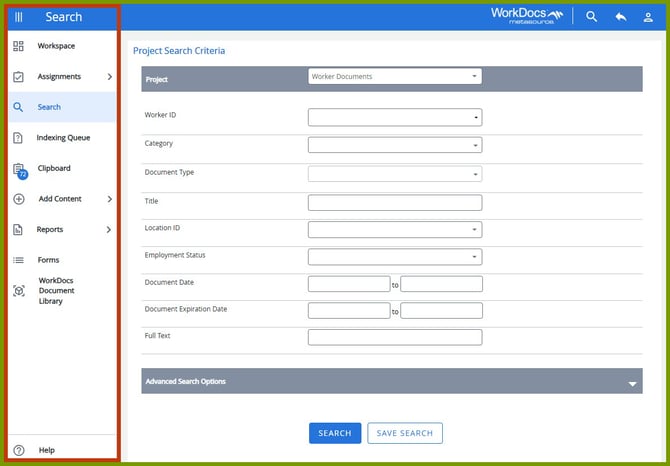Click the WorkDocs Document Library icon
Viewport: 670px width, 466px height.
18,291
